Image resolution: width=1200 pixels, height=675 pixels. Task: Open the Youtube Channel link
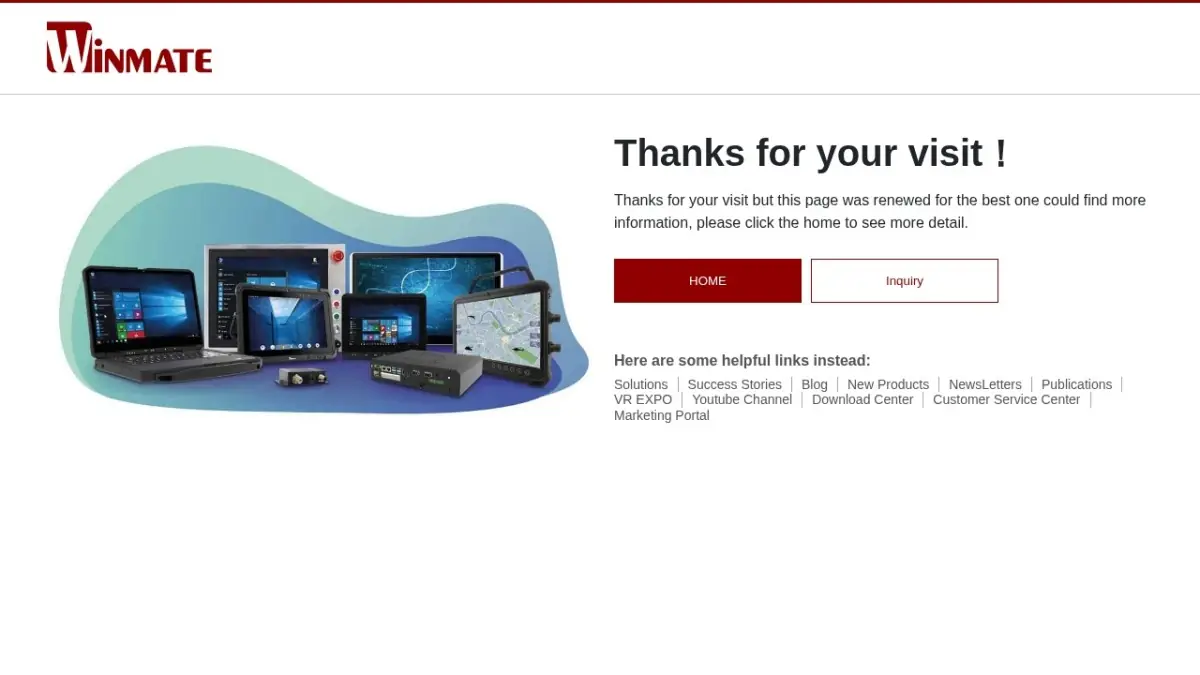[742, 399]
